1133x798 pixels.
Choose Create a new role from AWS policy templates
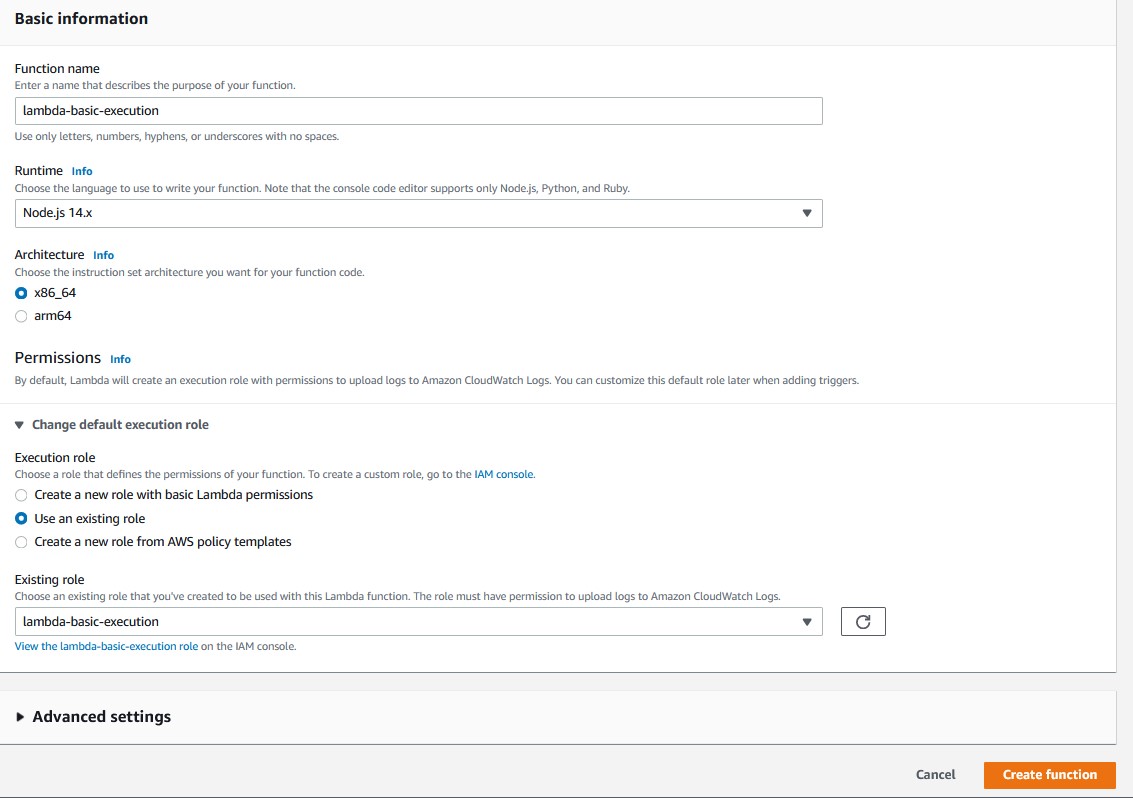pos(21,542)
